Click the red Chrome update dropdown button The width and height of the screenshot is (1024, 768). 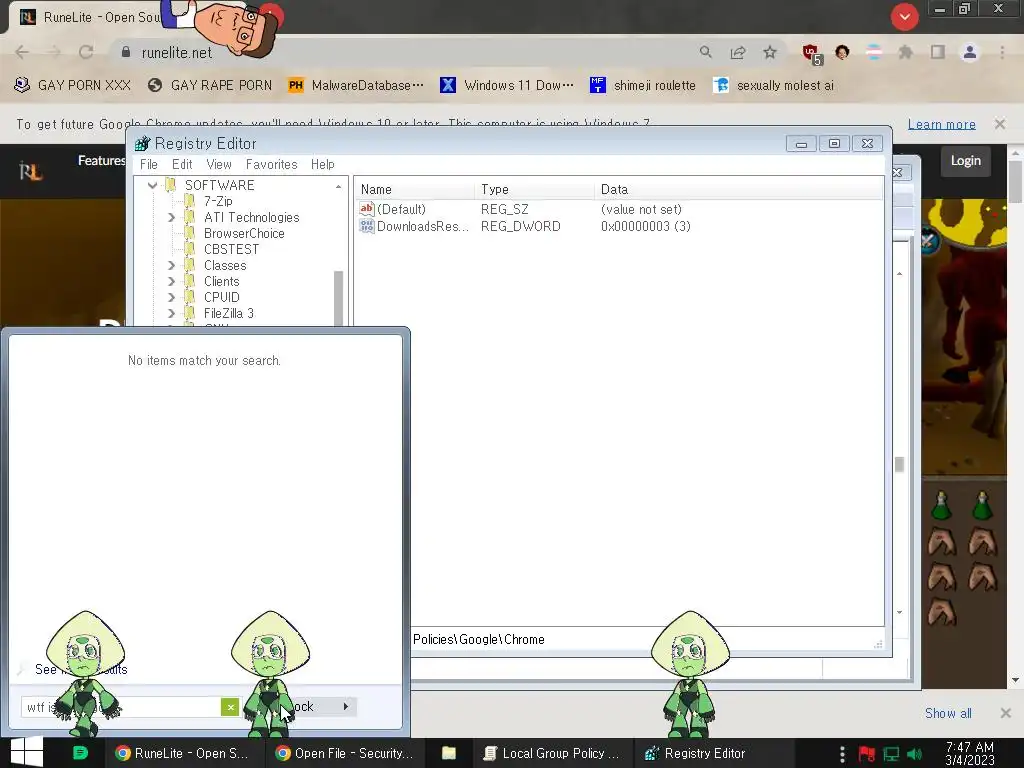pyautogui.click(x=904, y=17)
